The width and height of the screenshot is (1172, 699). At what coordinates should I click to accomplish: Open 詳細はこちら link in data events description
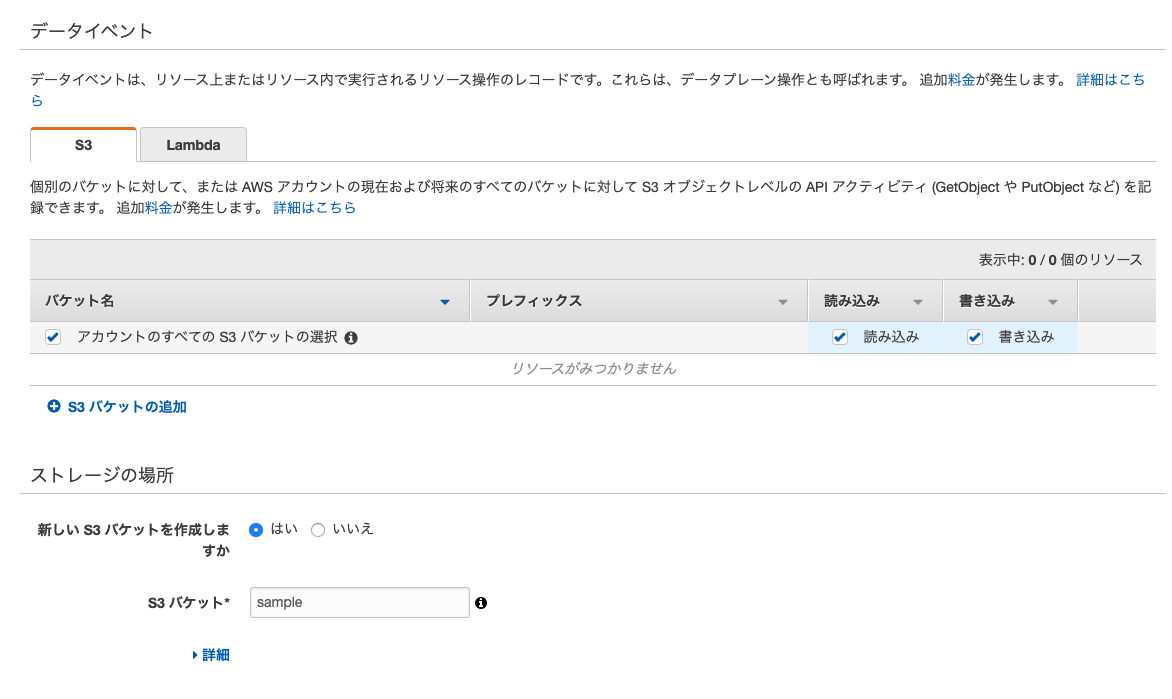[1110, 80]
